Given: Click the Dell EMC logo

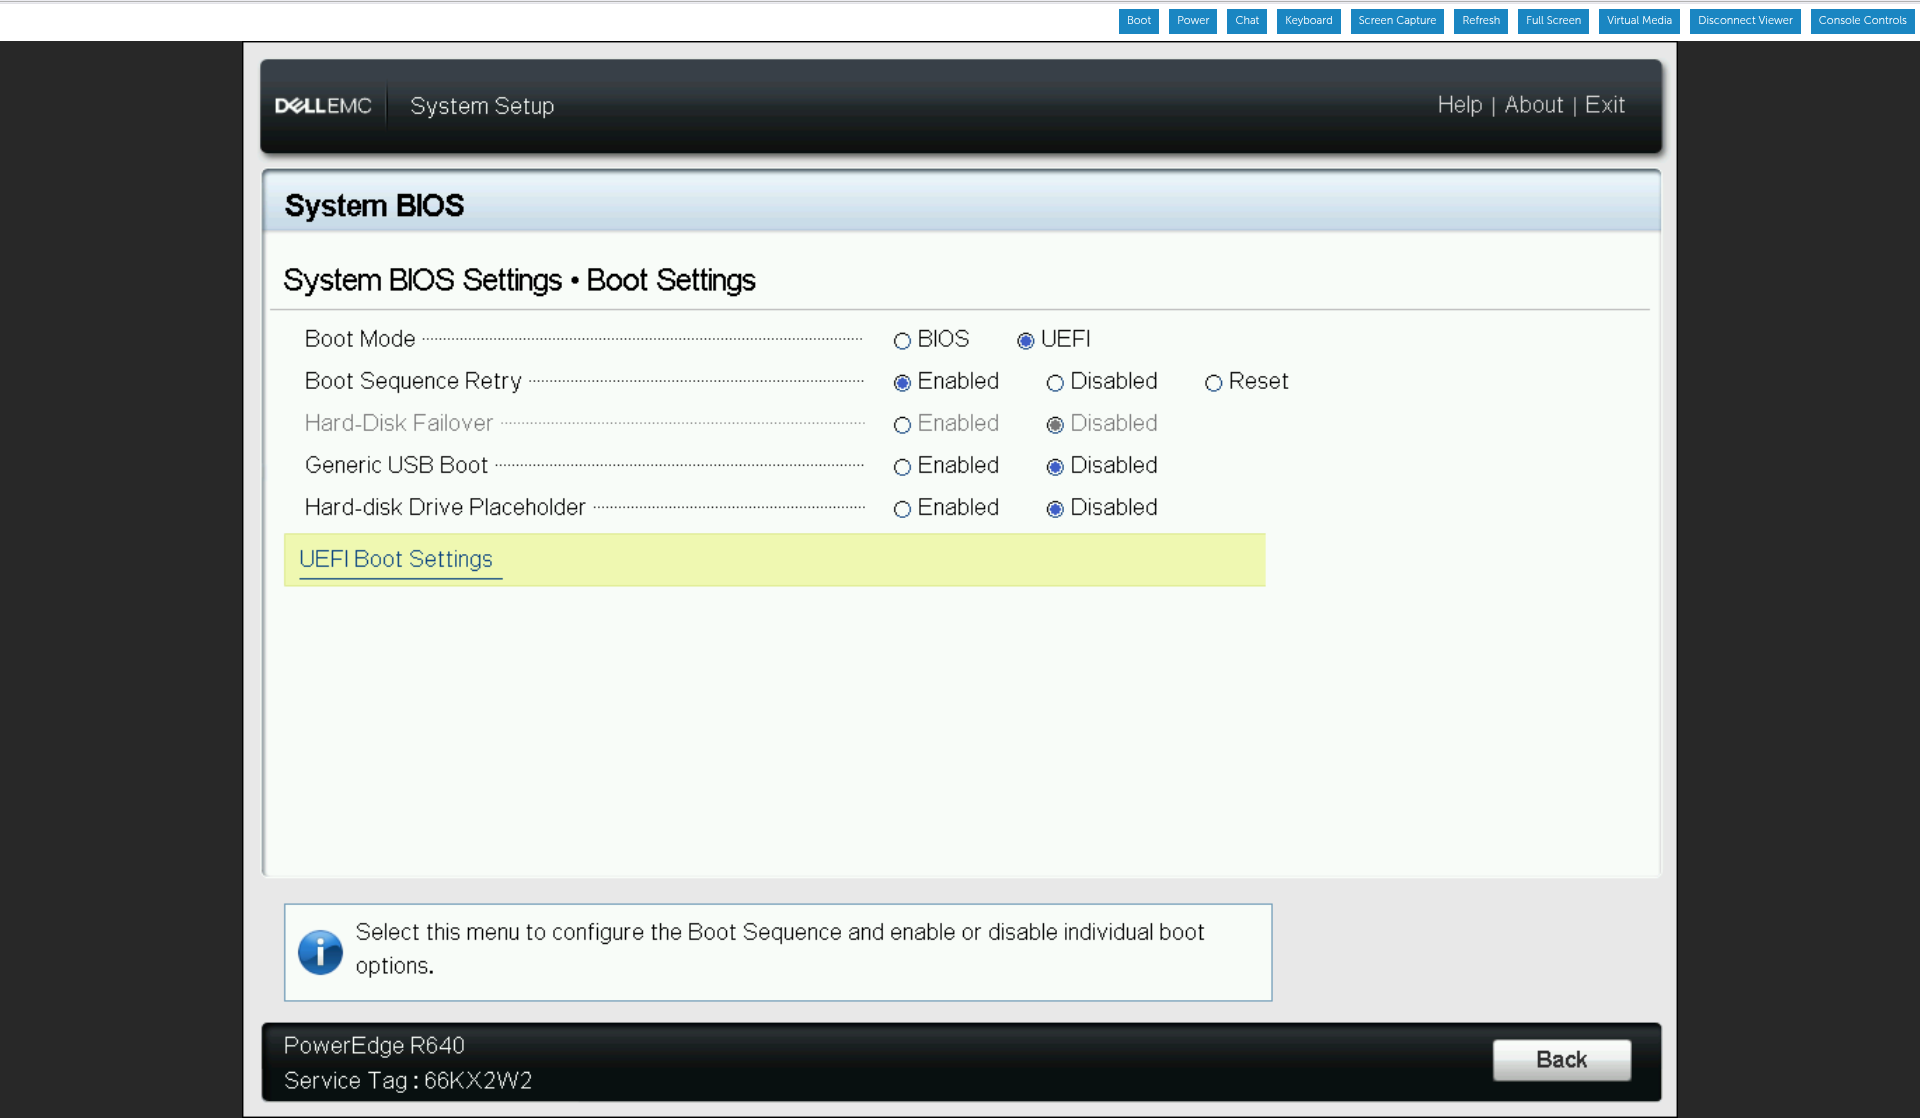Looking at the screenshot, I should point(323,106).
